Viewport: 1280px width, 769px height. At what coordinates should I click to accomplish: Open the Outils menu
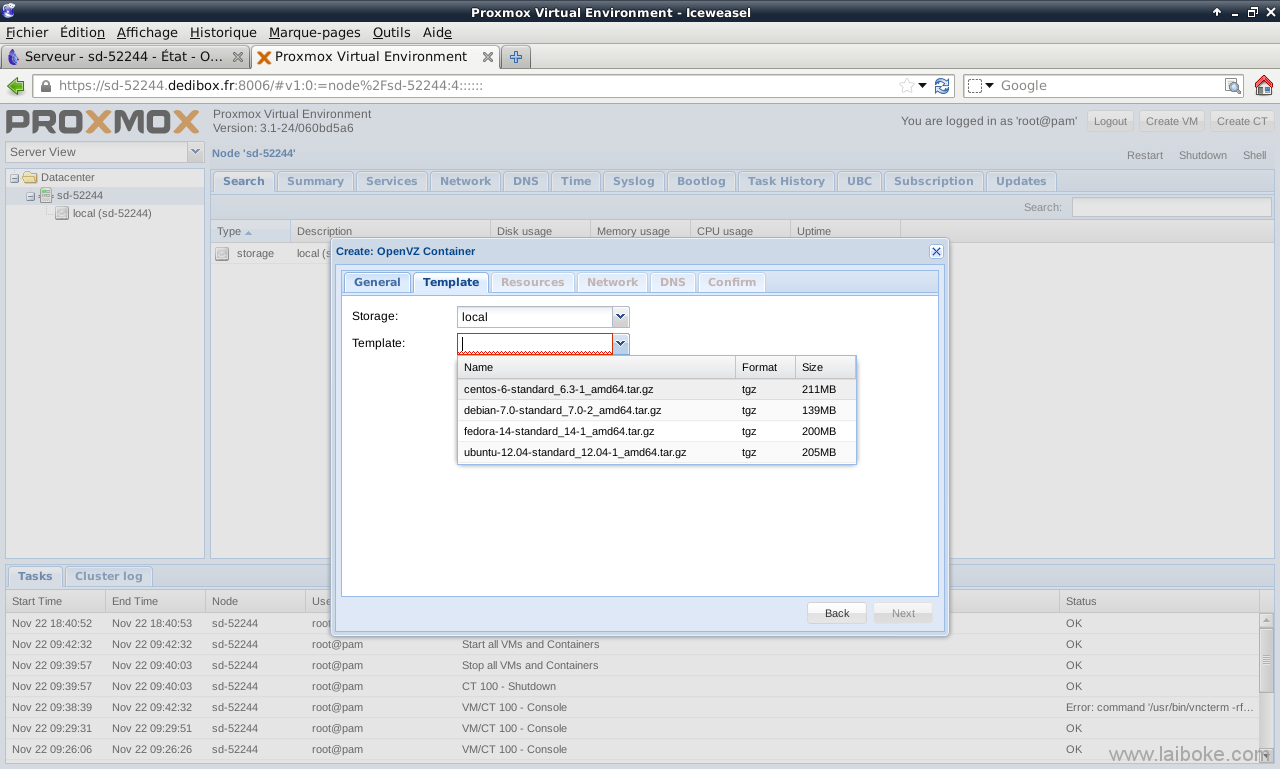click(x=392, y=33)
